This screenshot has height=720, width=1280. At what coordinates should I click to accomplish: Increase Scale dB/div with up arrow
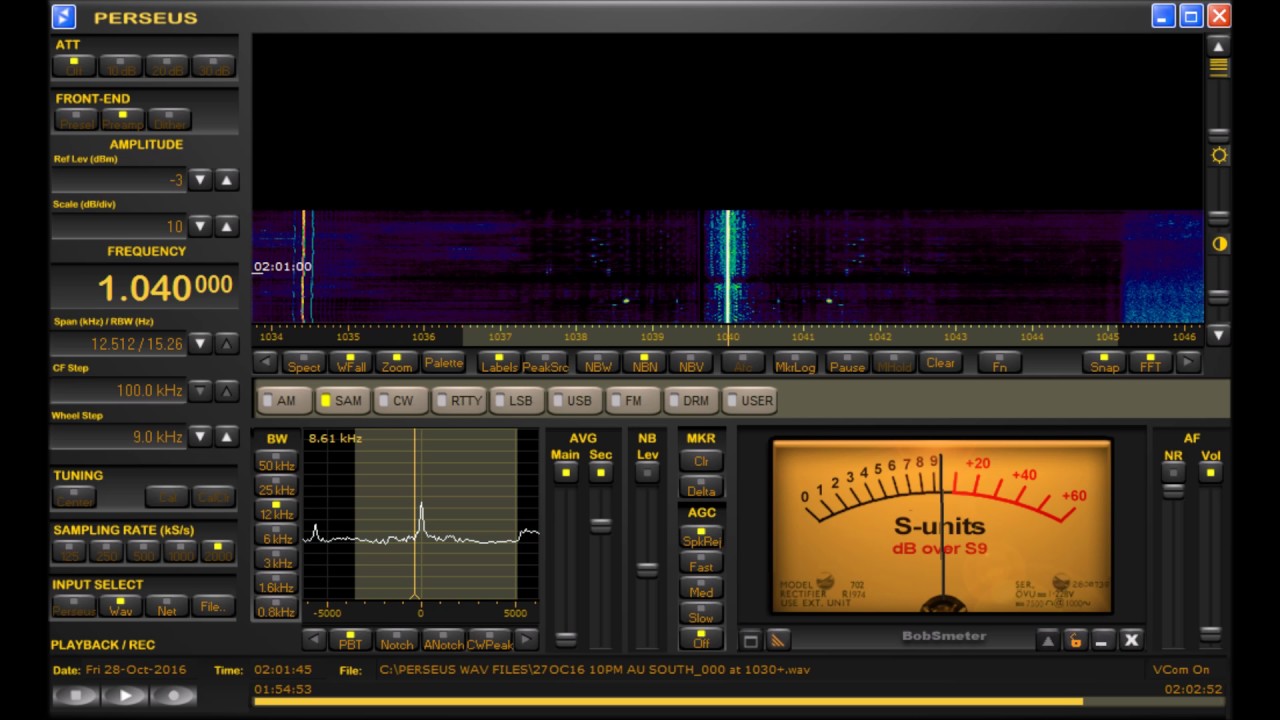(x=227, y=226)
